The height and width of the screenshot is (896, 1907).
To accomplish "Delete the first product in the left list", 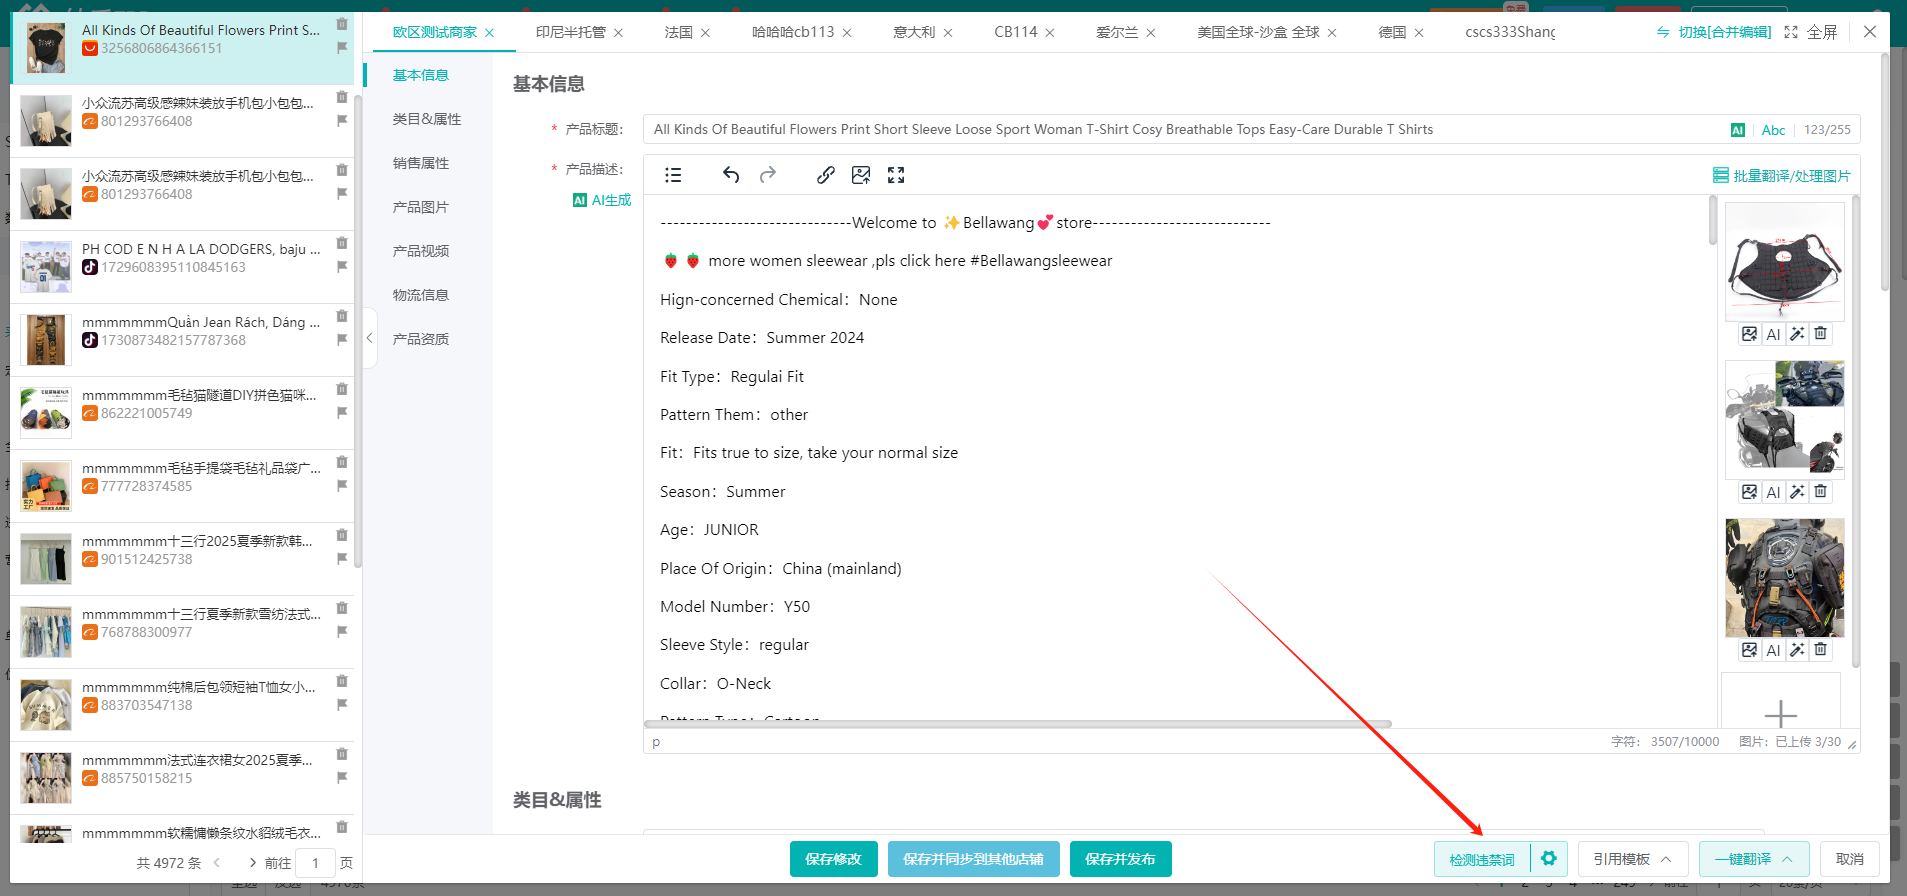I will coord(342,24).
